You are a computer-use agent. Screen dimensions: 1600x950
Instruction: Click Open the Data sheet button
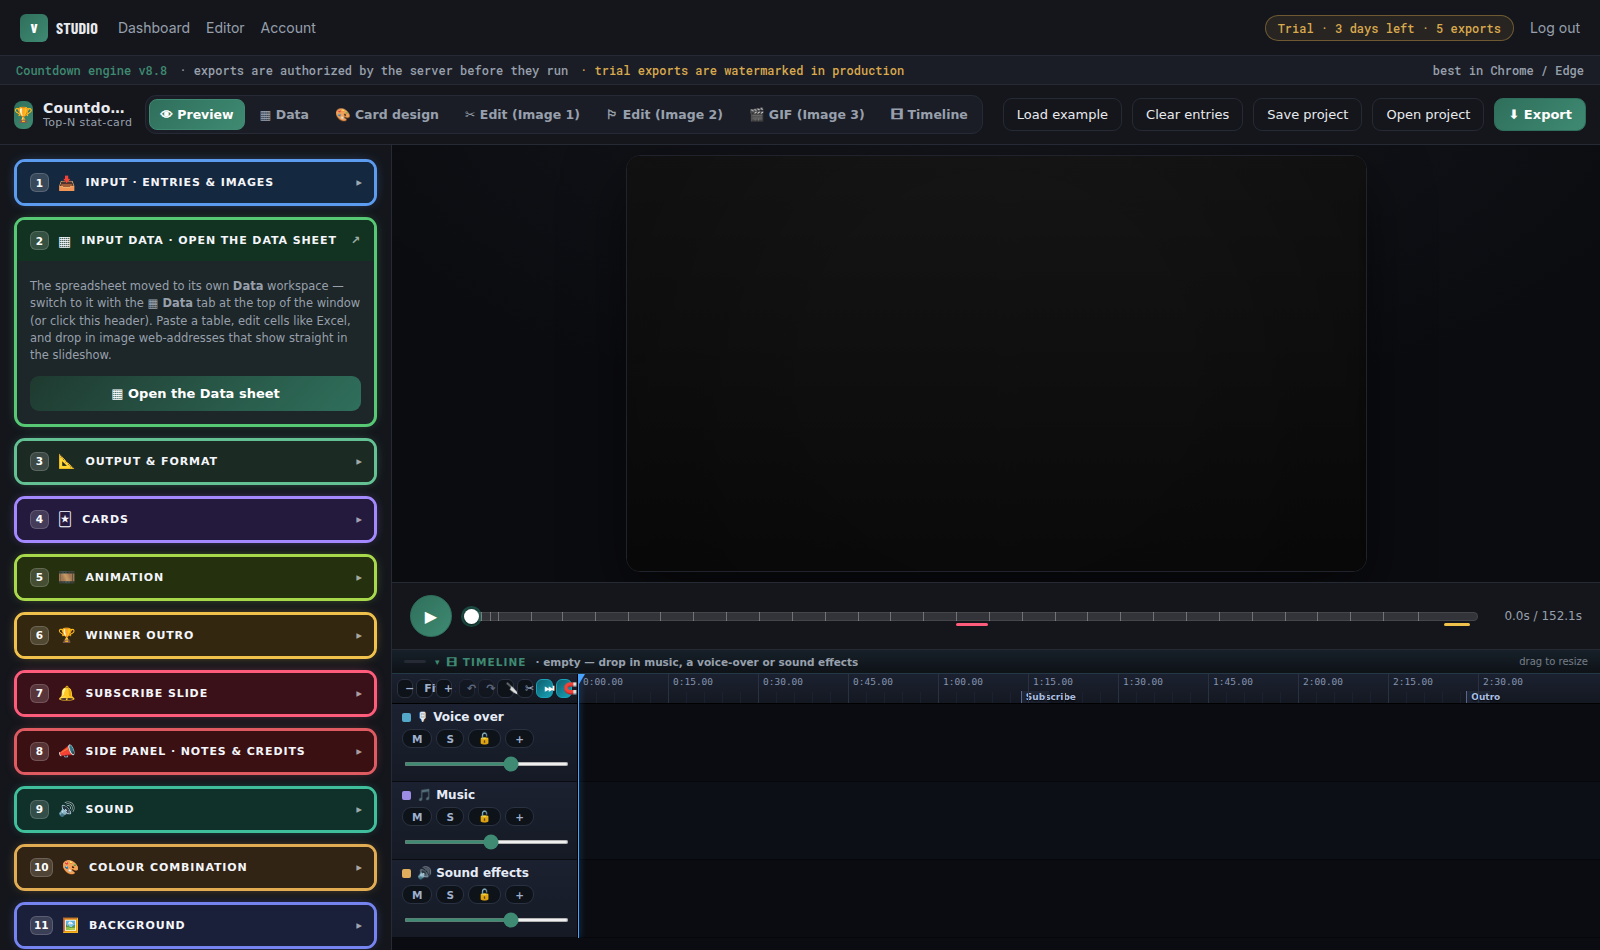click(x=195, y=394)
